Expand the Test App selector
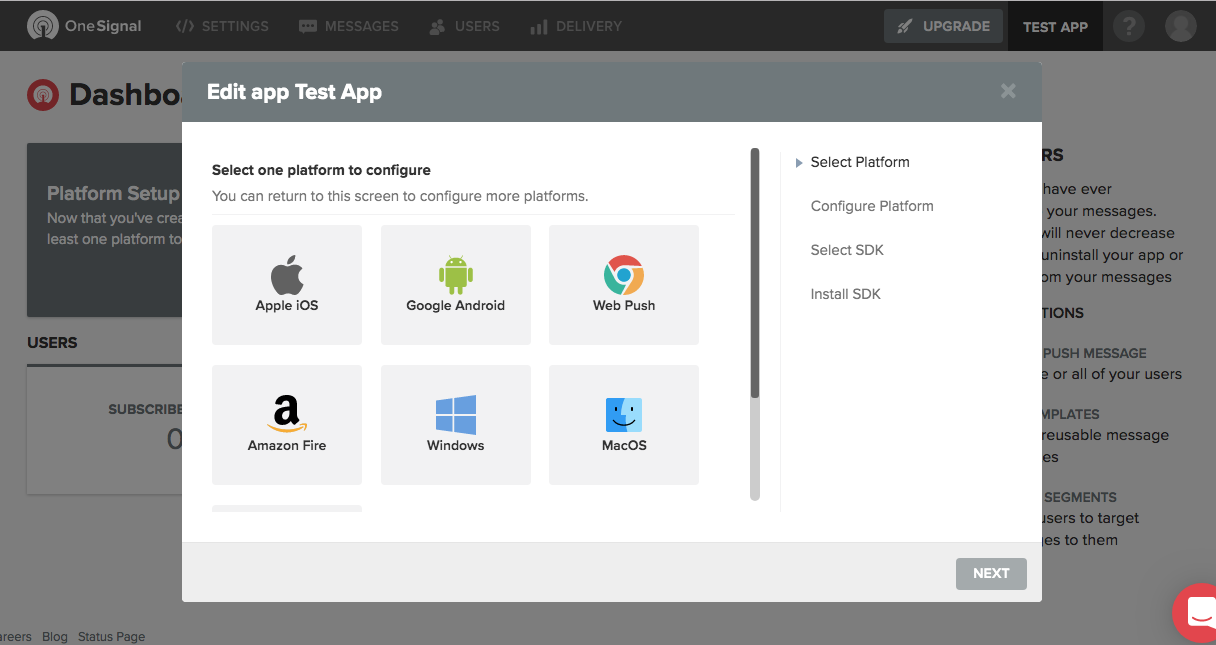This screenshot has width=1216, height=645. [x=1055, y=27]
